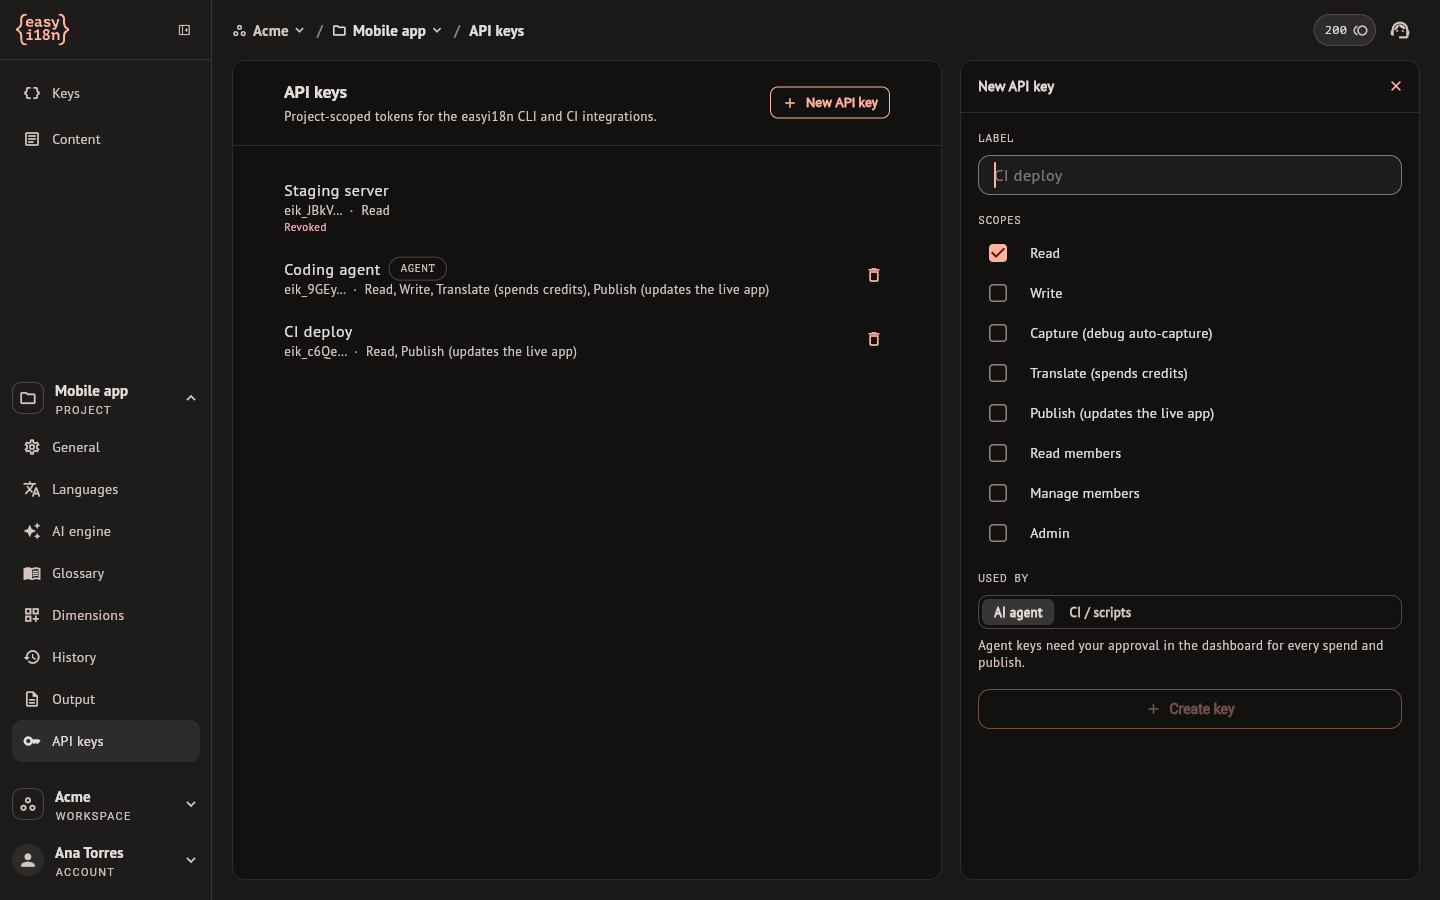Open Content in the sidebar

click(105, 139)
